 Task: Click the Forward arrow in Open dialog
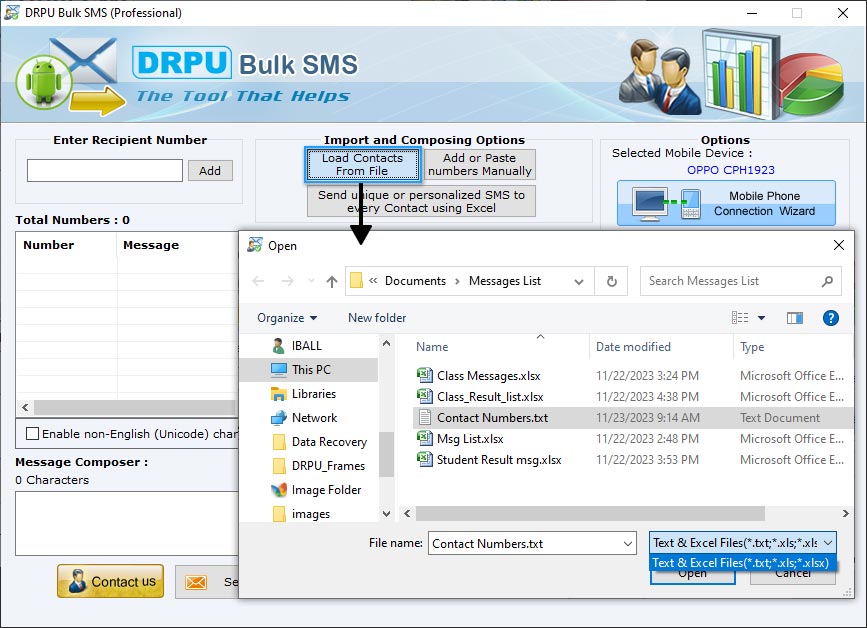pyautogui.click(x=288, y=281)
